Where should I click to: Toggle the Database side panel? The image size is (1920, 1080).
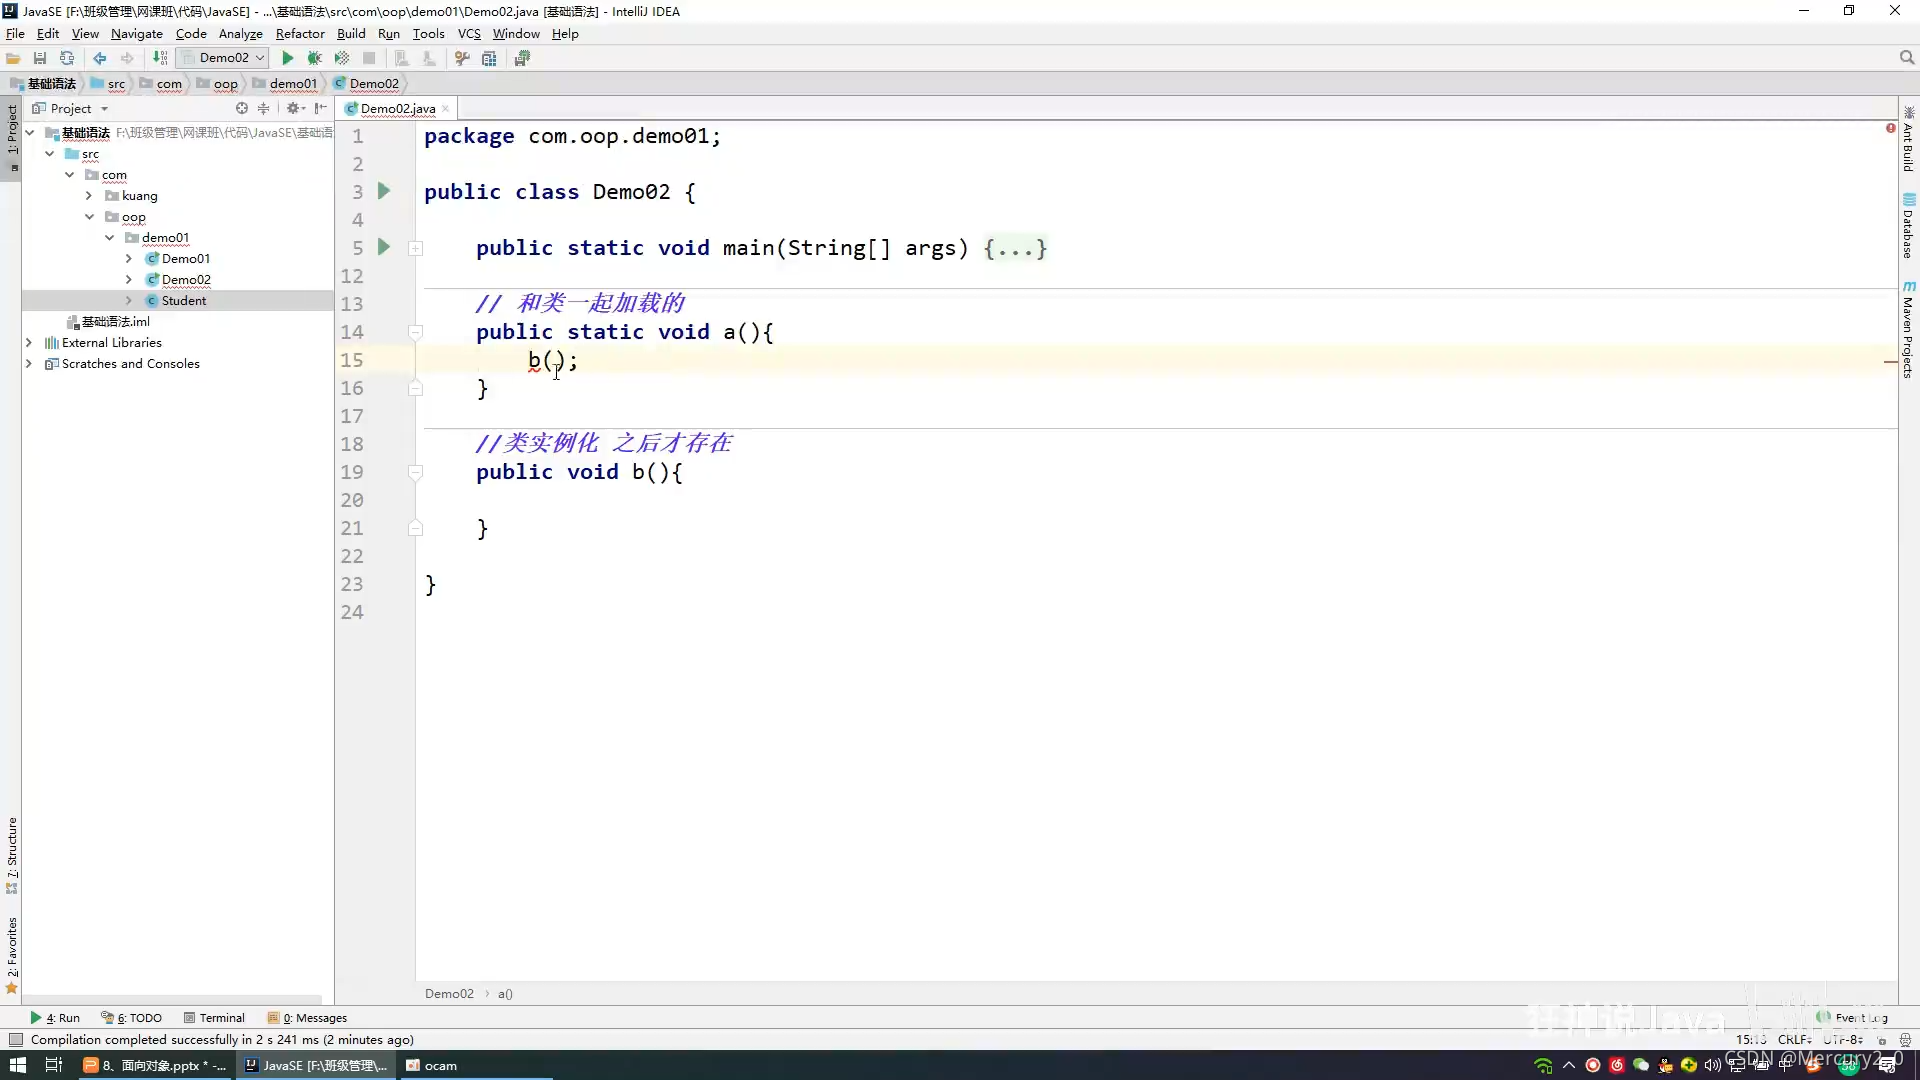pyautogui.click(x=1909, y=227)
